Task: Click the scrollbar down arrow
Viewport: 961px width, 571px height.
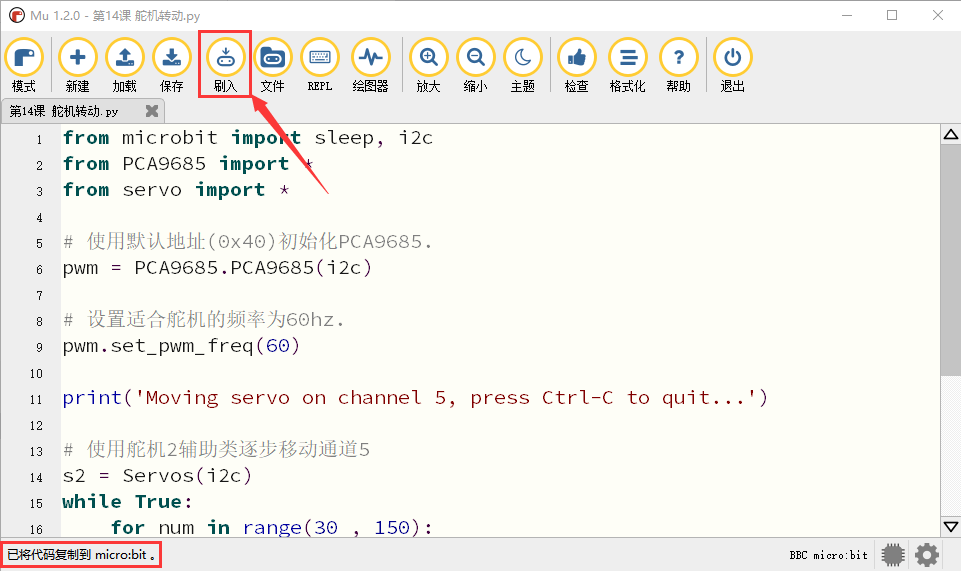Action: pyautogui.click(x=951, y=526)
